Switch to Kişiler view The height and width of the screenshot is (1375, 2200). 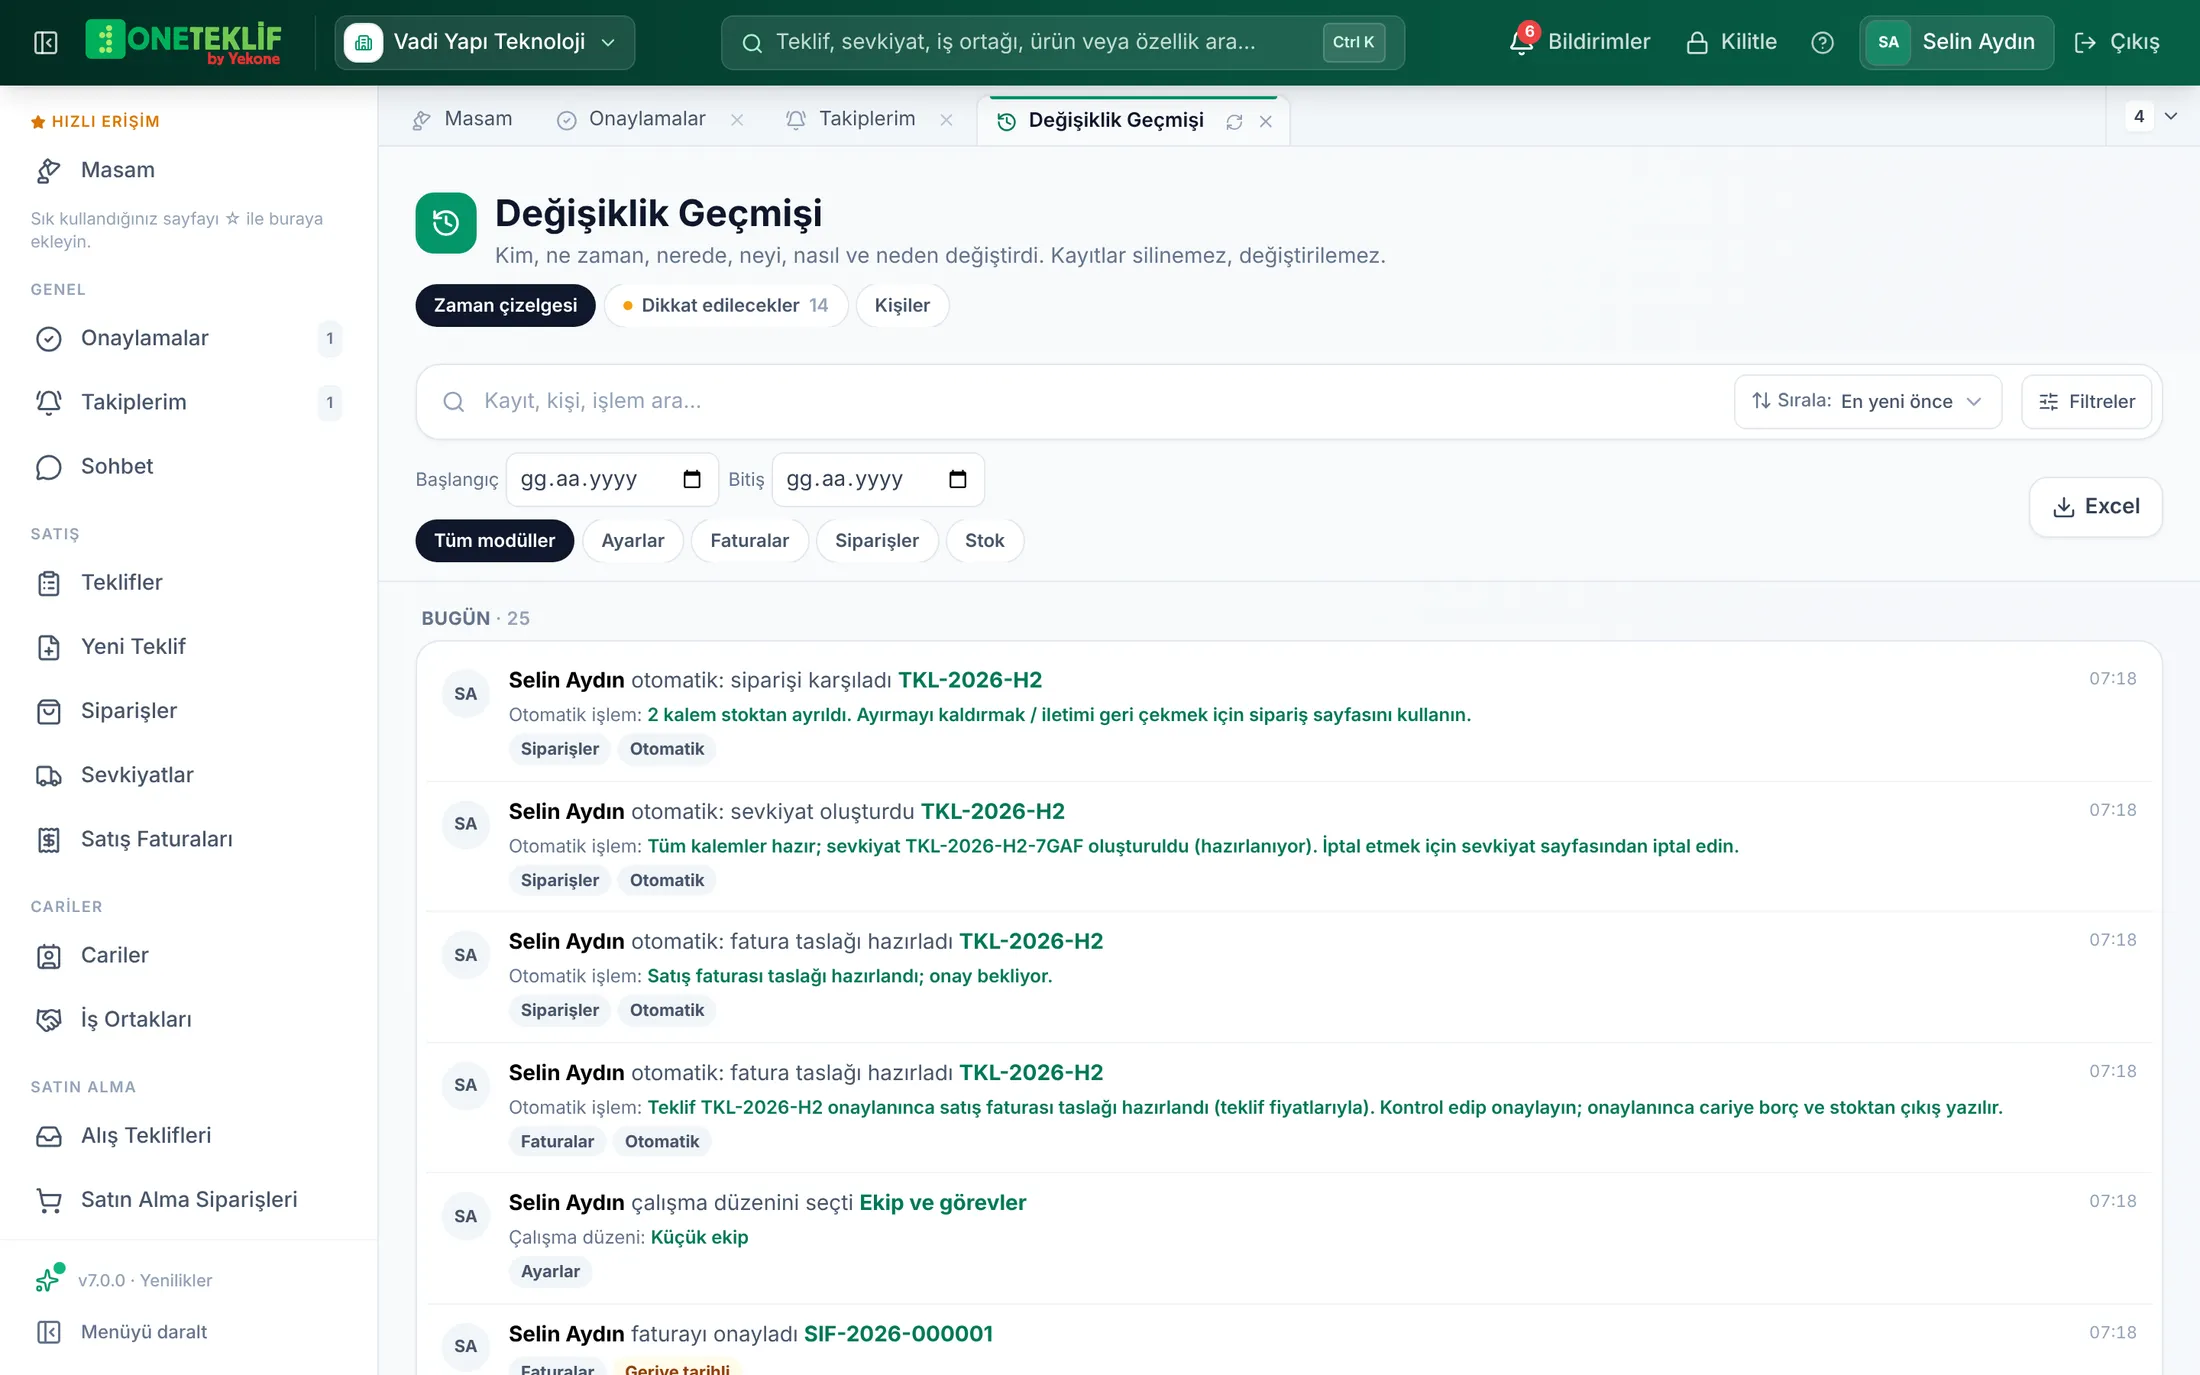902,305
